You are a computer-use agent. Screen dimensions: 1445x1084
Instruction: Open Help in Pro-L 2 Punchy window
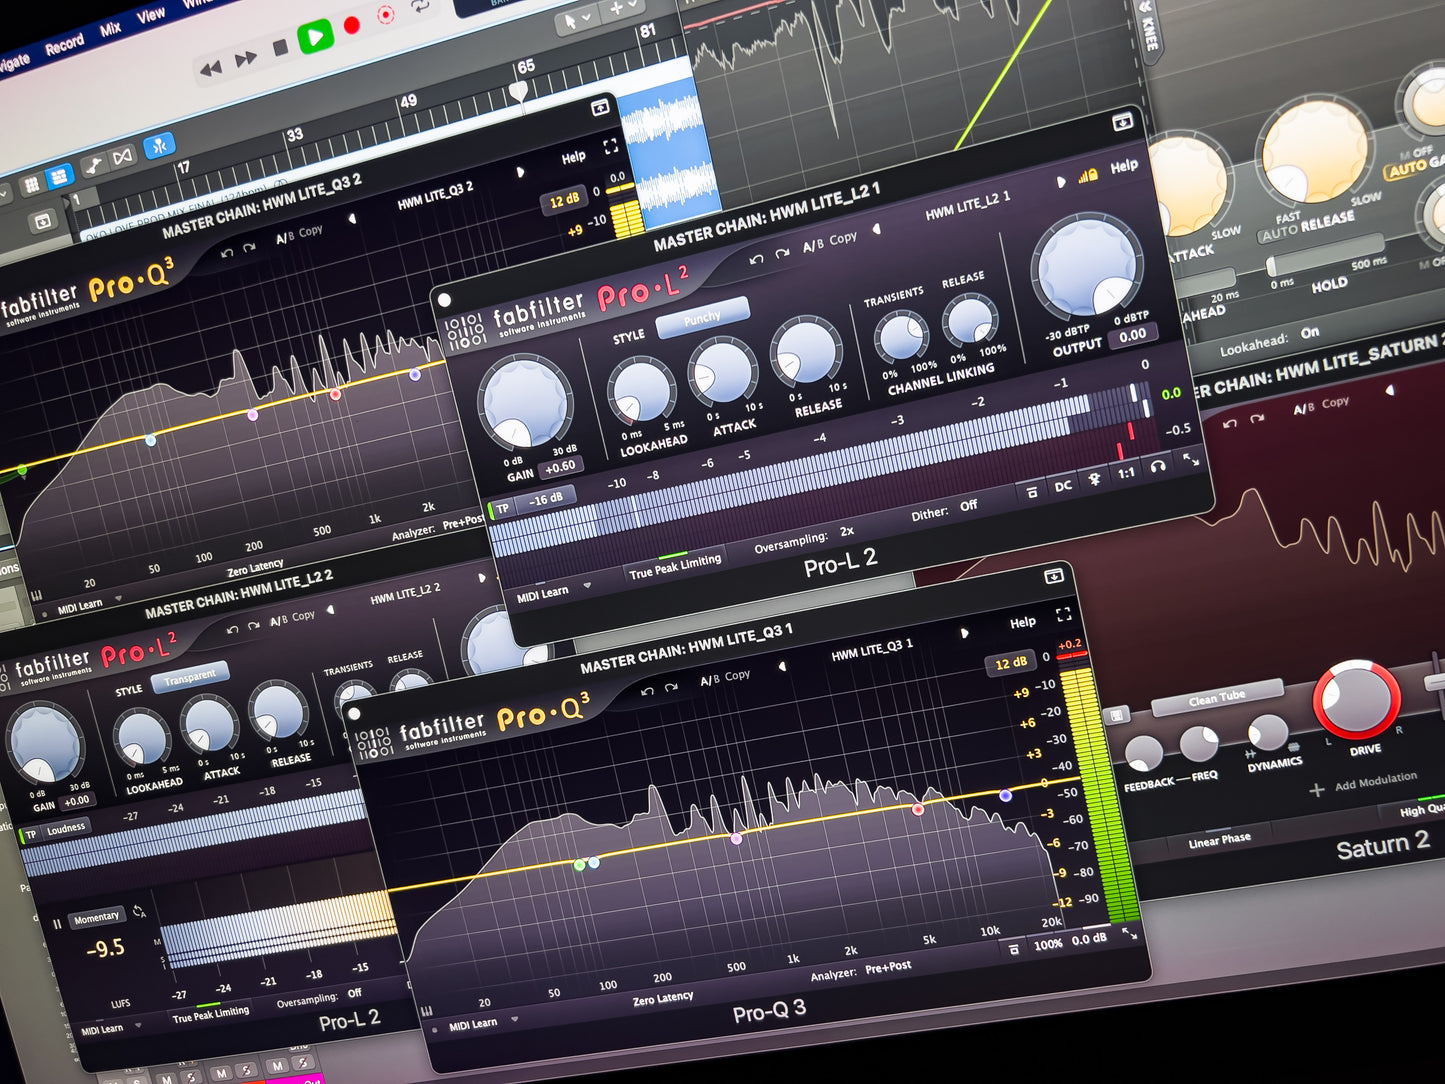[1124, 166]
